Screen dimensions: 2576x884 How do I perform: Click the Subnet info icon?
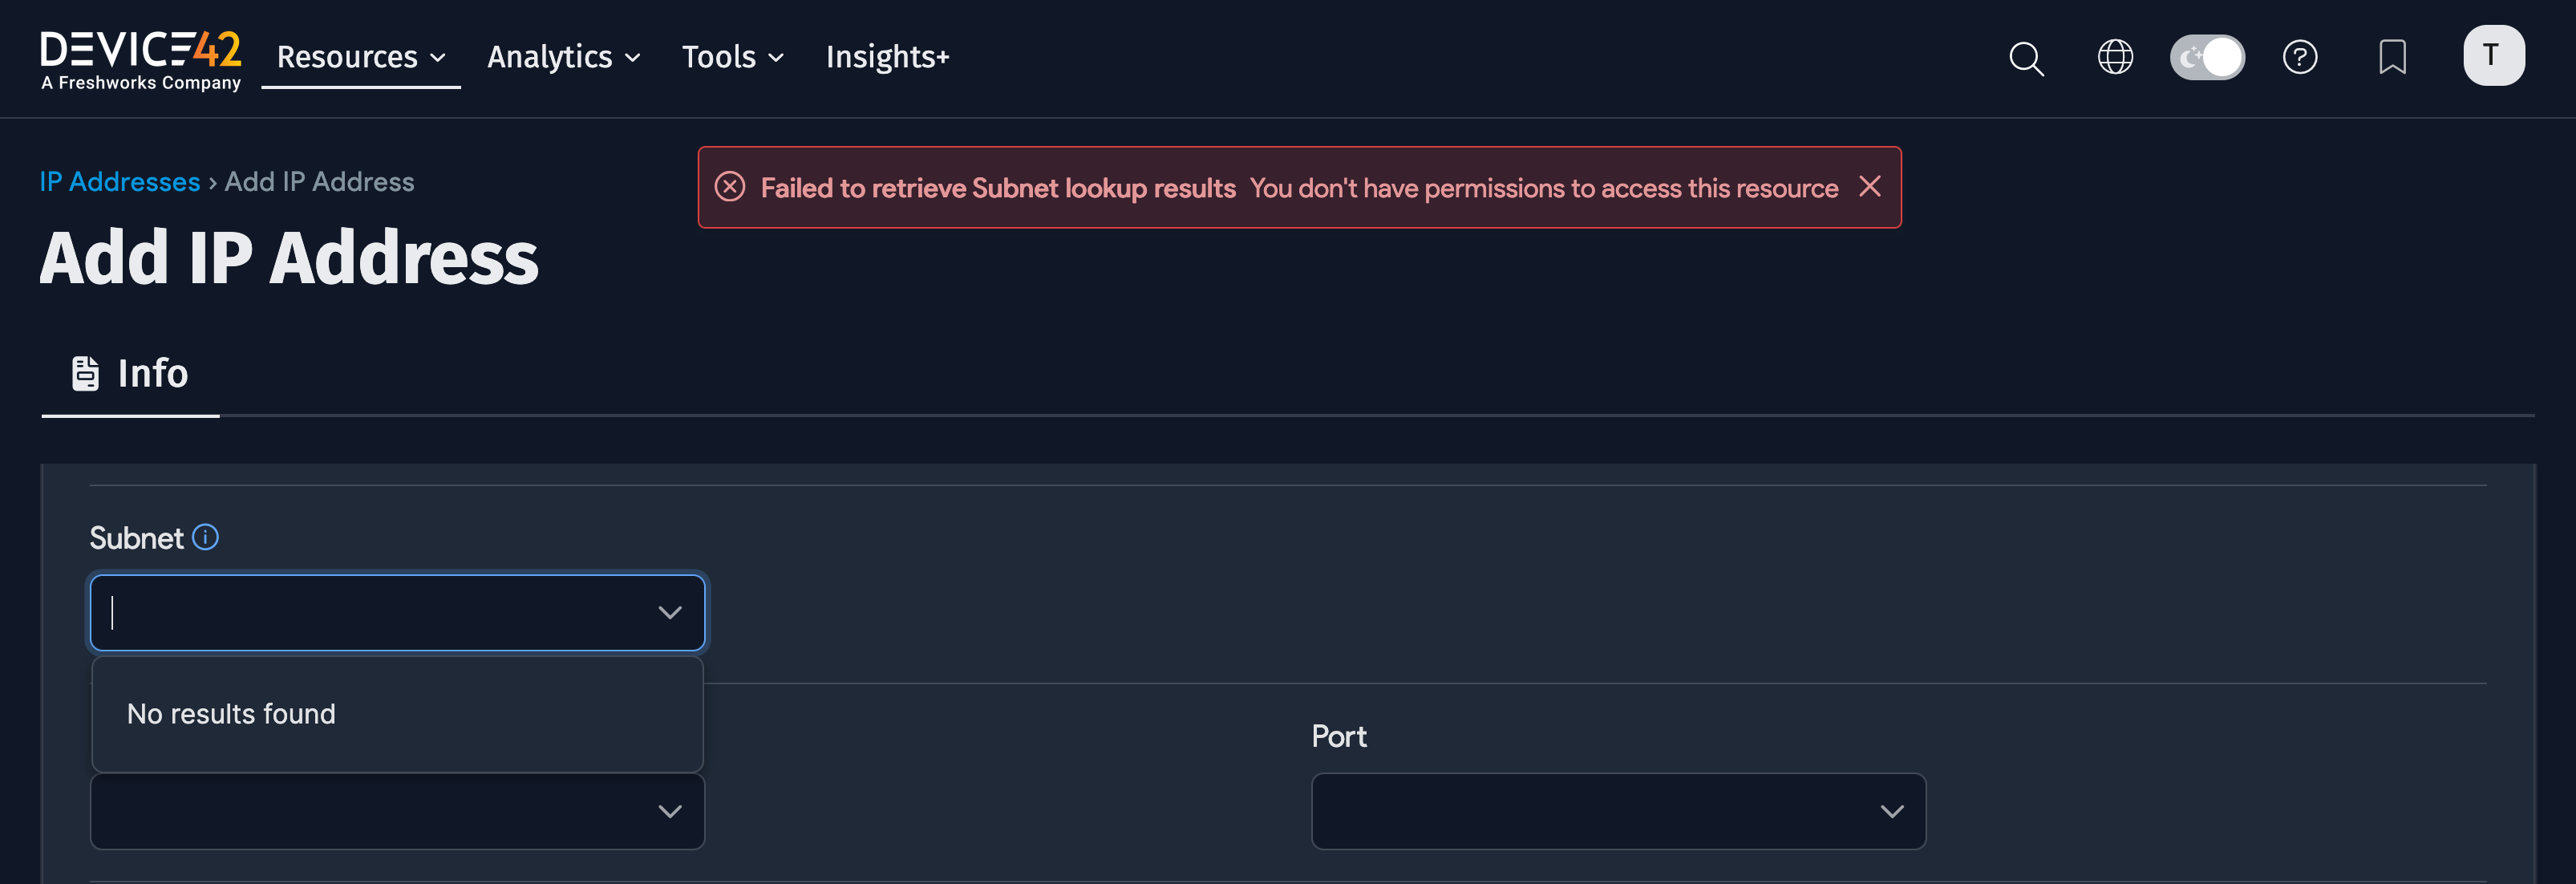[x=205, y=538]
